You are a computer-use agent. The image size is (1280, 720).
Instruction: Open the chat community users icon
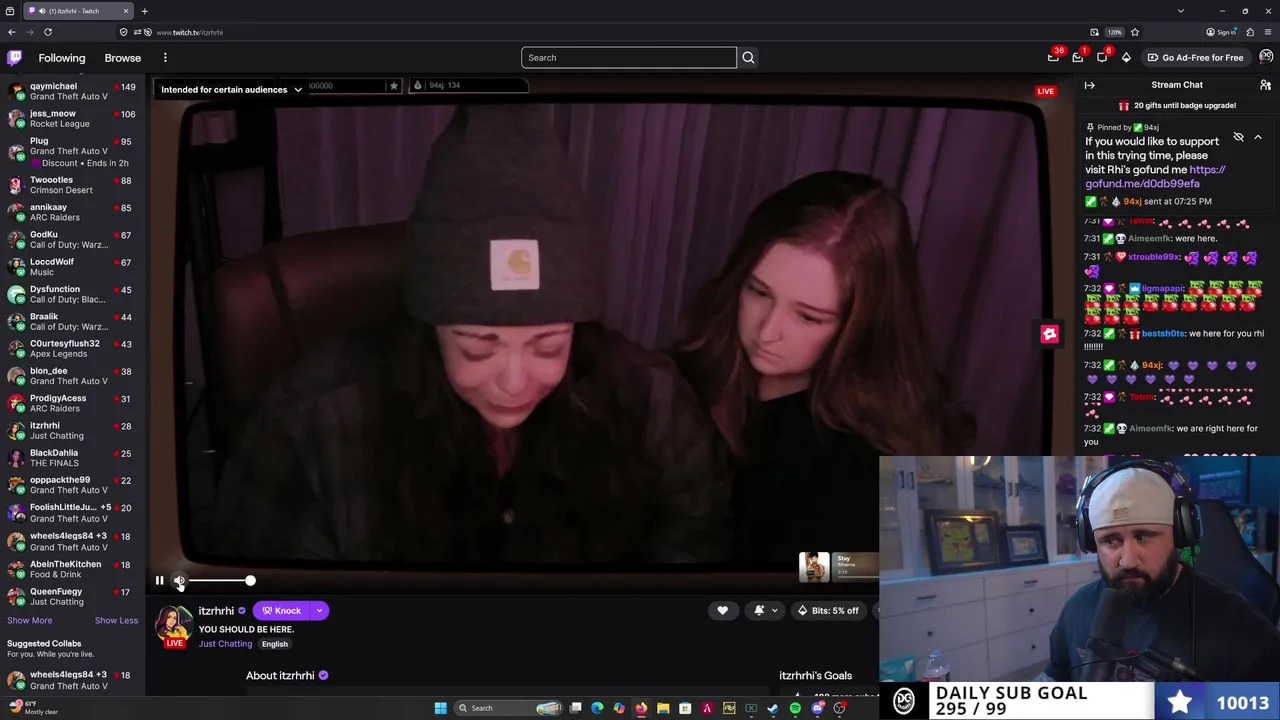1265,85
